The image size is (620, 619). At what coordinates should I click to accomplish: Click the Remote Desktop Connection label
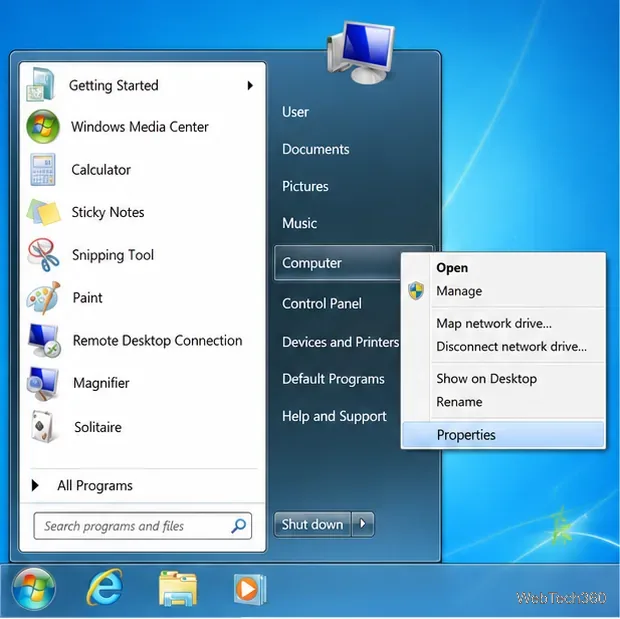point(157,341)
